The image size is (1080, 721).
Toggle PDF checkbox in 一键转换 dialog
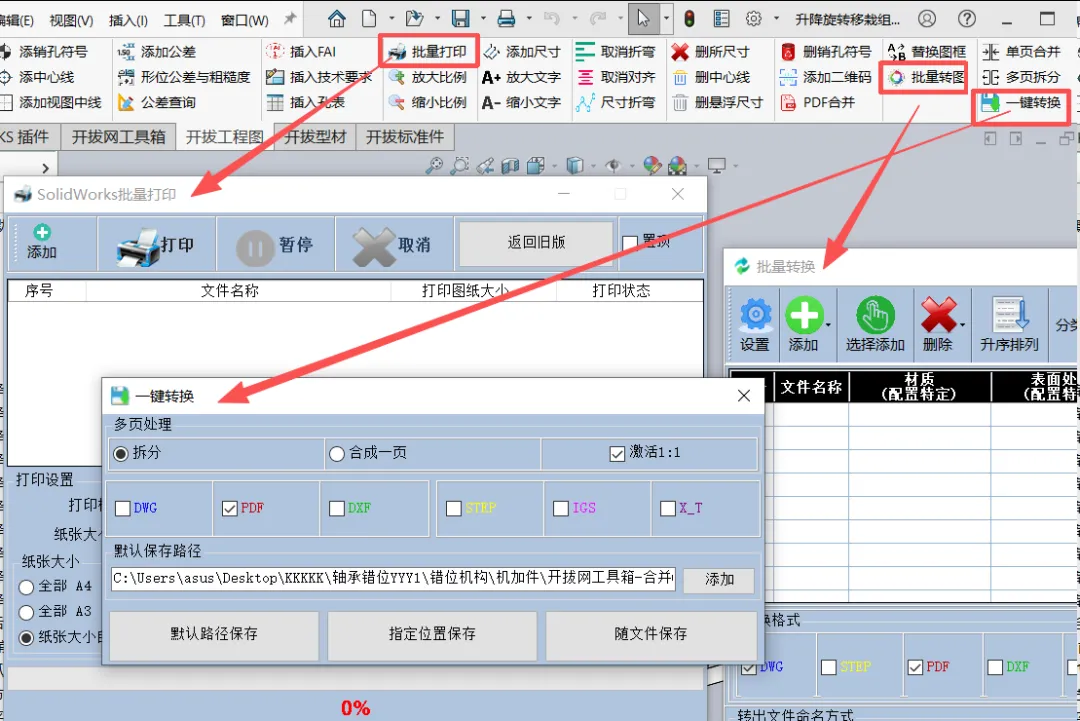pyautogui.click(x=230, y=508)
